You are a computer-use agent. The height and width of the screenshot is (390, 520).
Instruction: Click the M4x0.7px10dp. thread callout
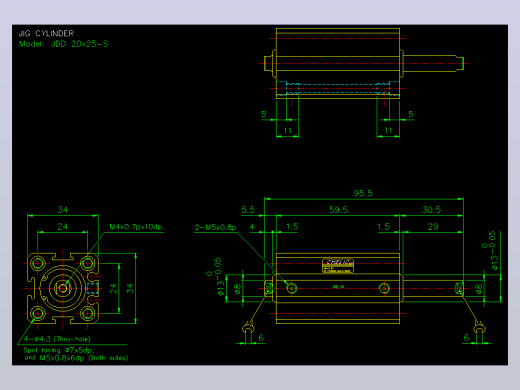[x=137, y=227]
